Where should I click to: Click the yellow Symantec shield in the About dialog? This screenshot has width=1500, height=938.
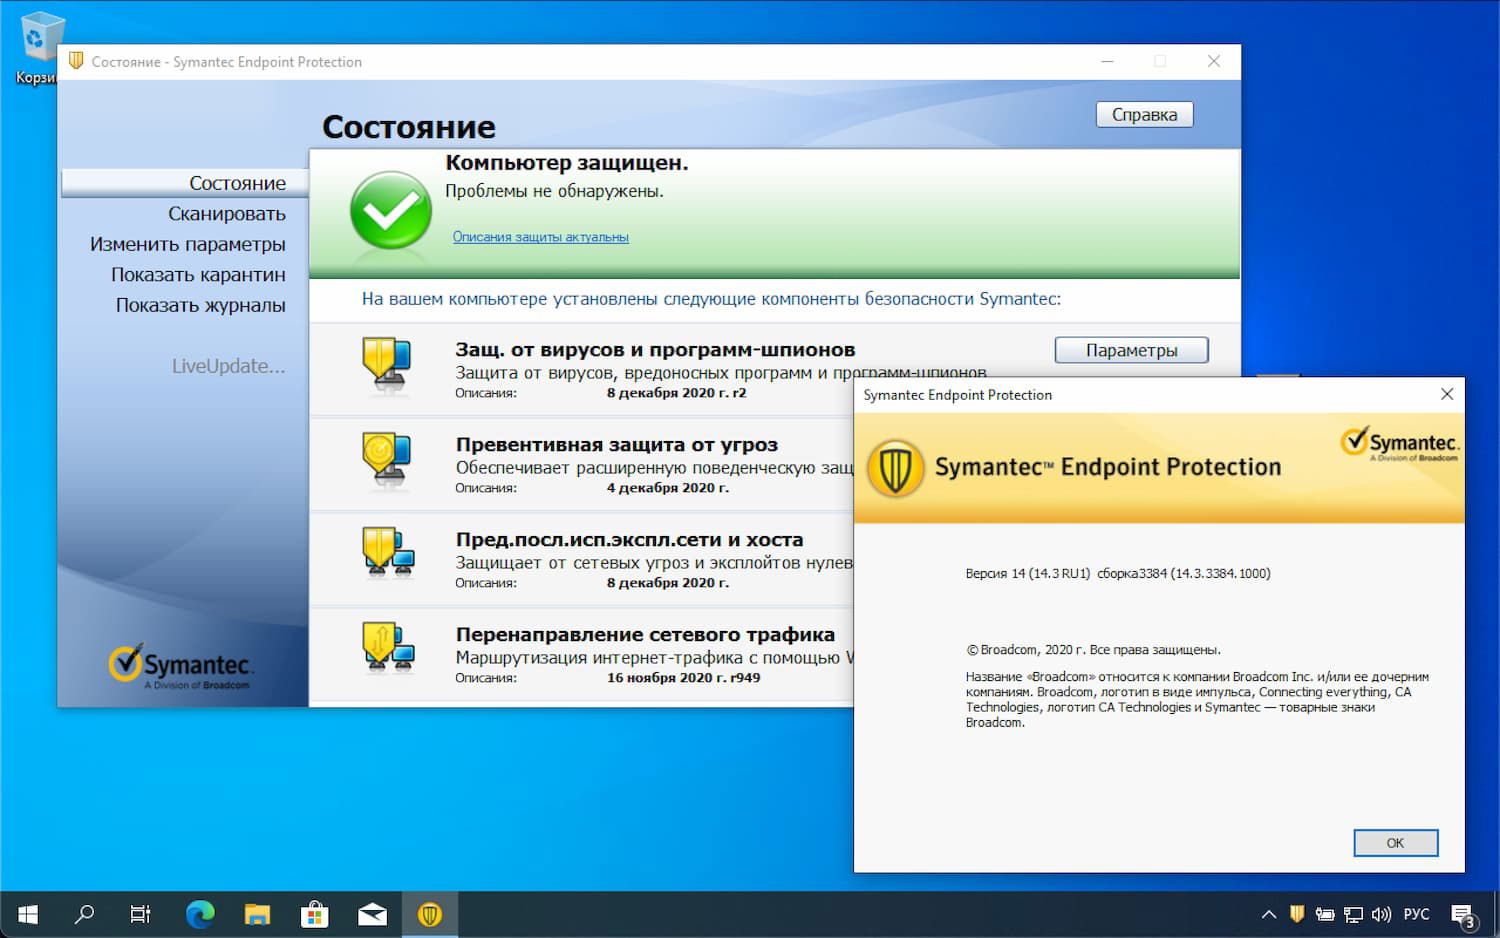(897, 467)
